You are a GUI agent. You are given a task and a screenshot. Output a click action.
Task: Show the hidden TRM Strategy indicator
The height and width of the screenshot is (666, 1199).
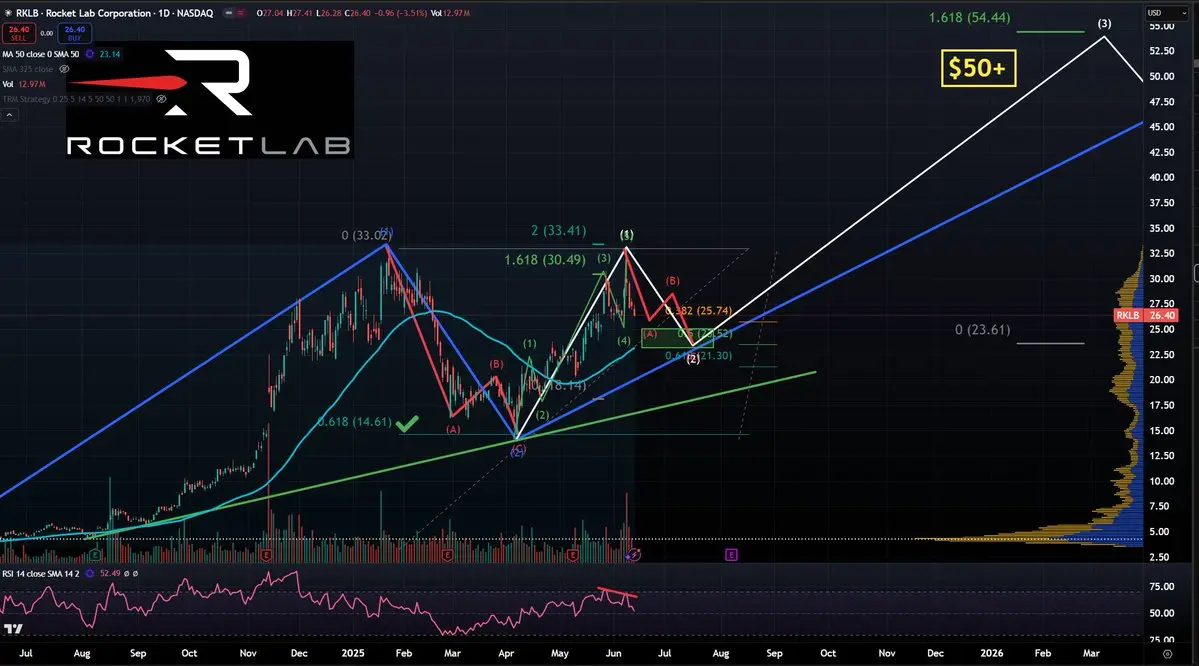click(x=161, y=99)
